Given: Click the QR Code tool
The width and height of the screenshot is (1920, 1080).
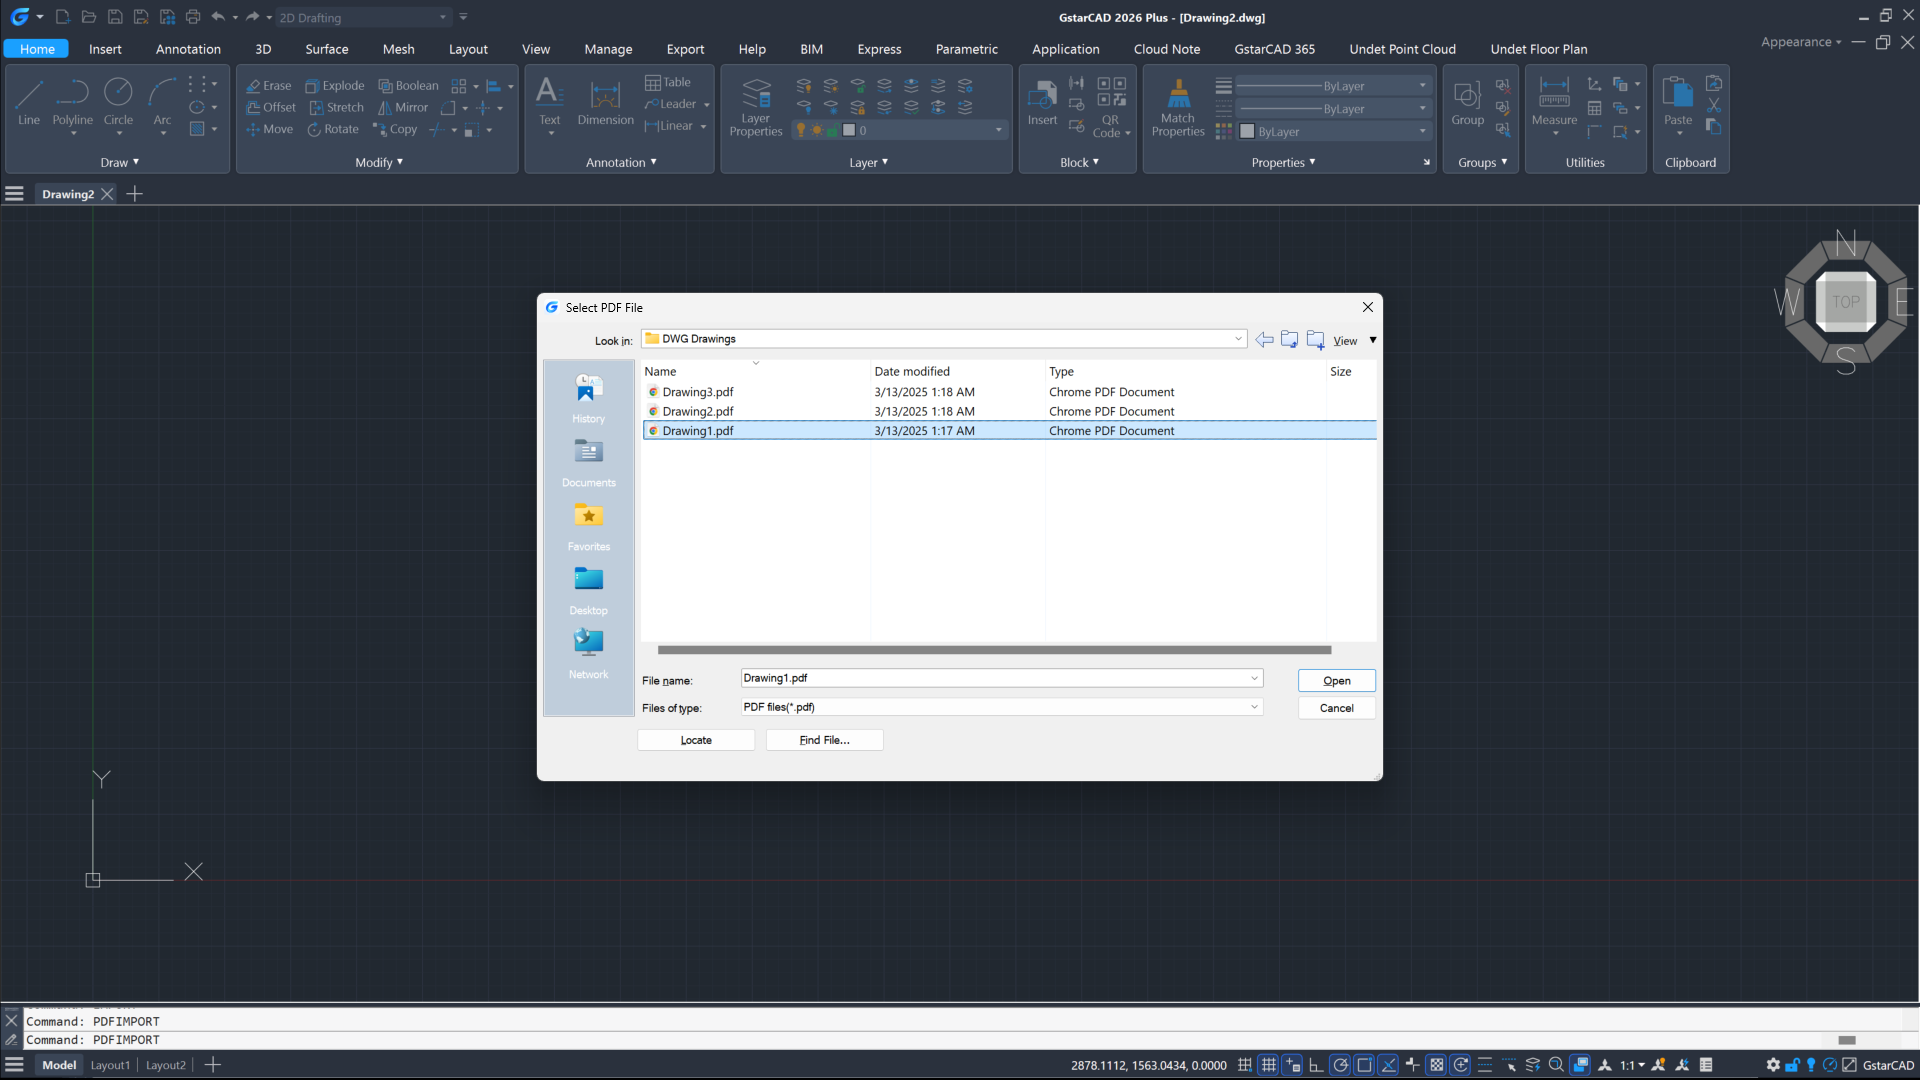Looking at the screenshot, I should (x=1111, y=108).
